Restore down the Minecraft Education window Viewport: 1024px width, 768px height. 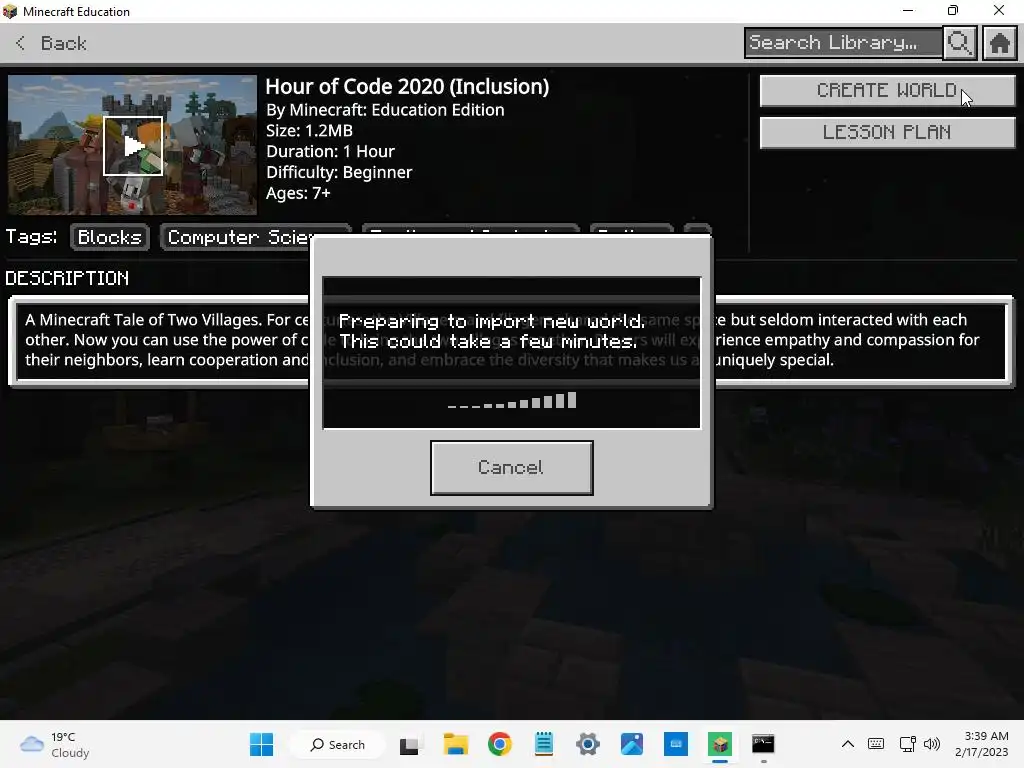(x=953, y=10)
